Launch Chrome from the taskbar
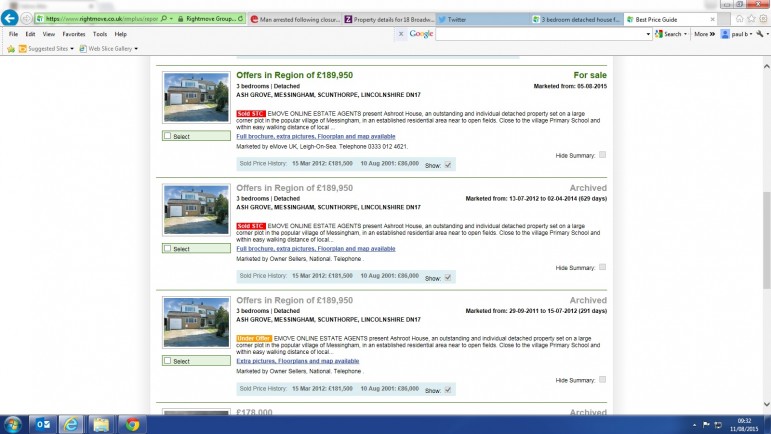The height and width of the screenshot is (434, 771). (133, 423)
